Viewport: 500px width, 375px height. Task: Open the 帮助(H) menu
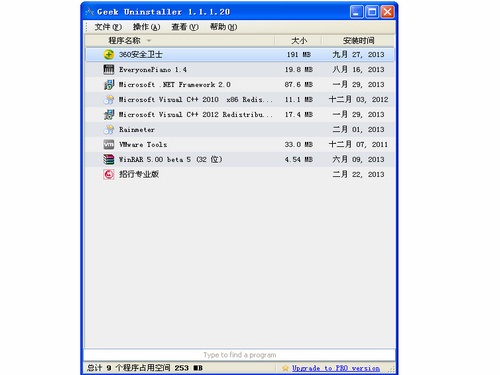pos(223,27)
